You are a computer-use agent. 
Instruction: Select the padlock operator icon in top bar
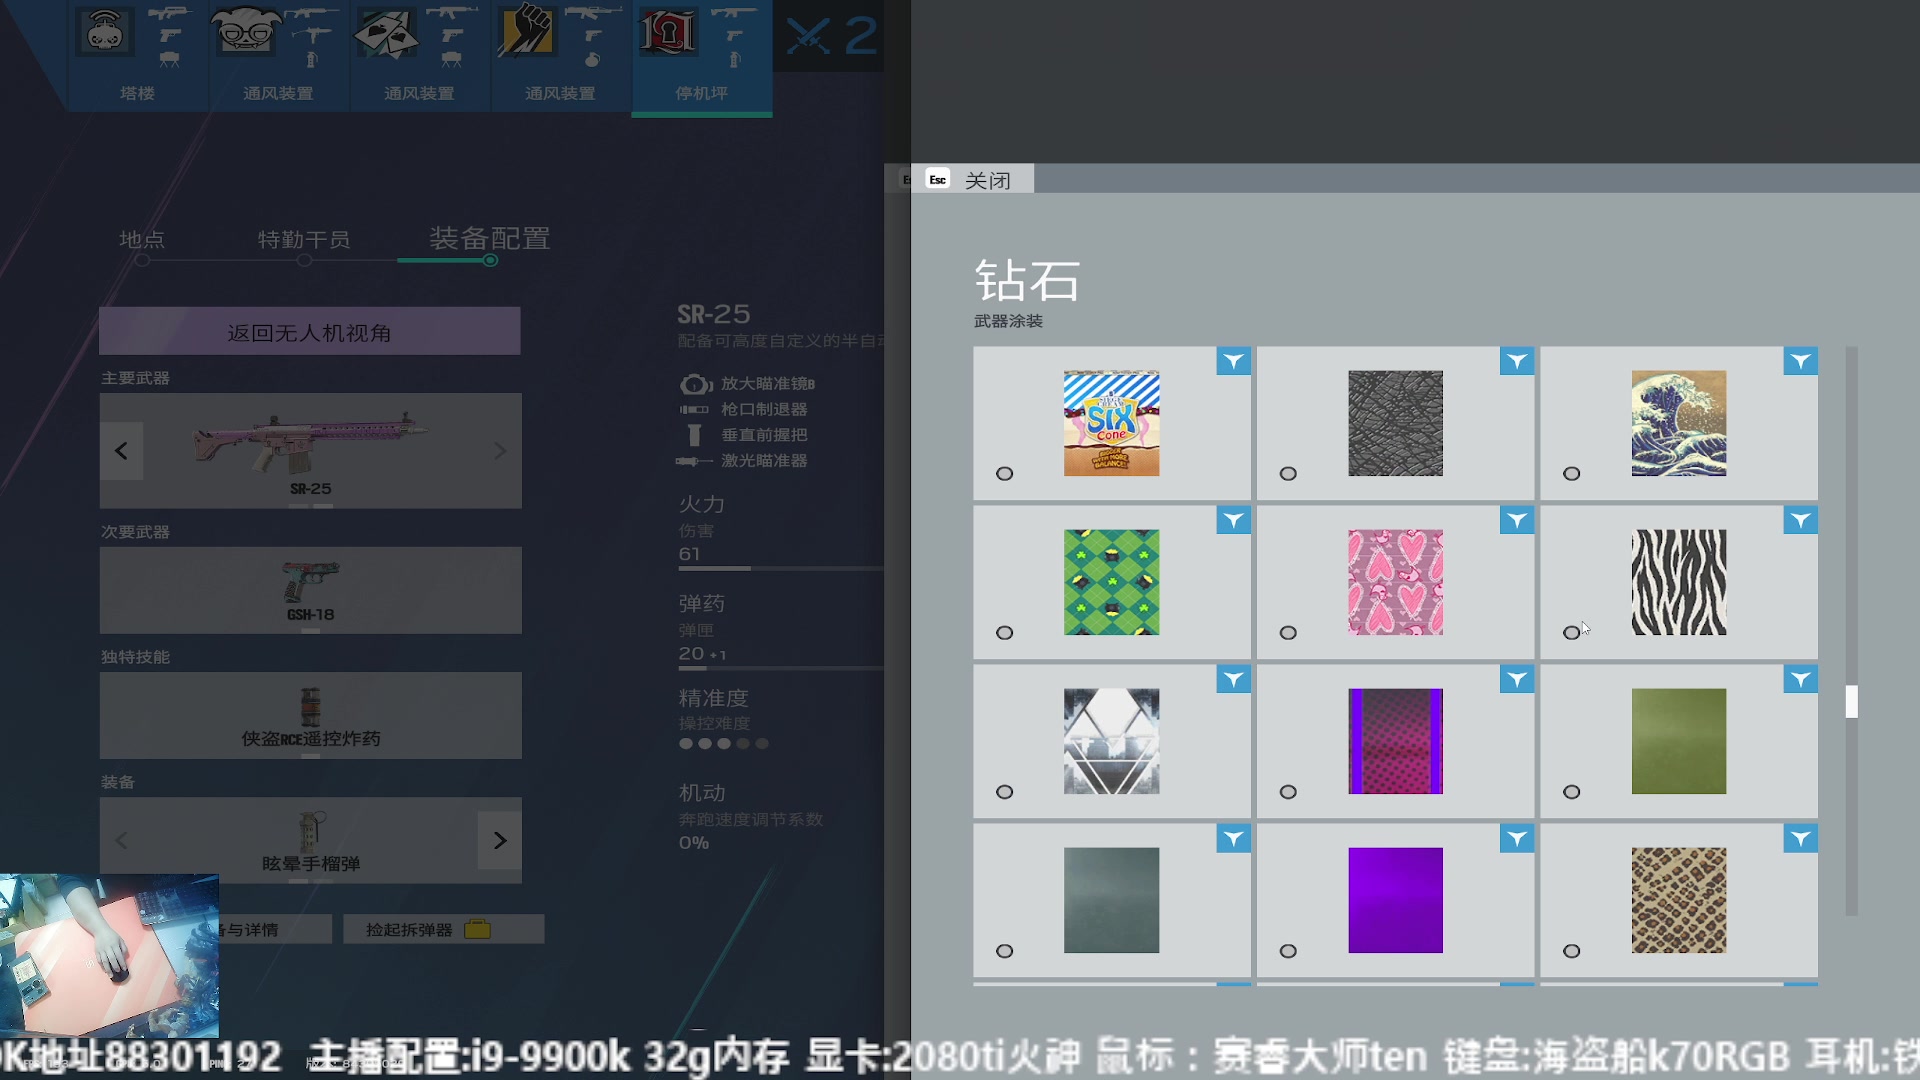tap(667, 33)
